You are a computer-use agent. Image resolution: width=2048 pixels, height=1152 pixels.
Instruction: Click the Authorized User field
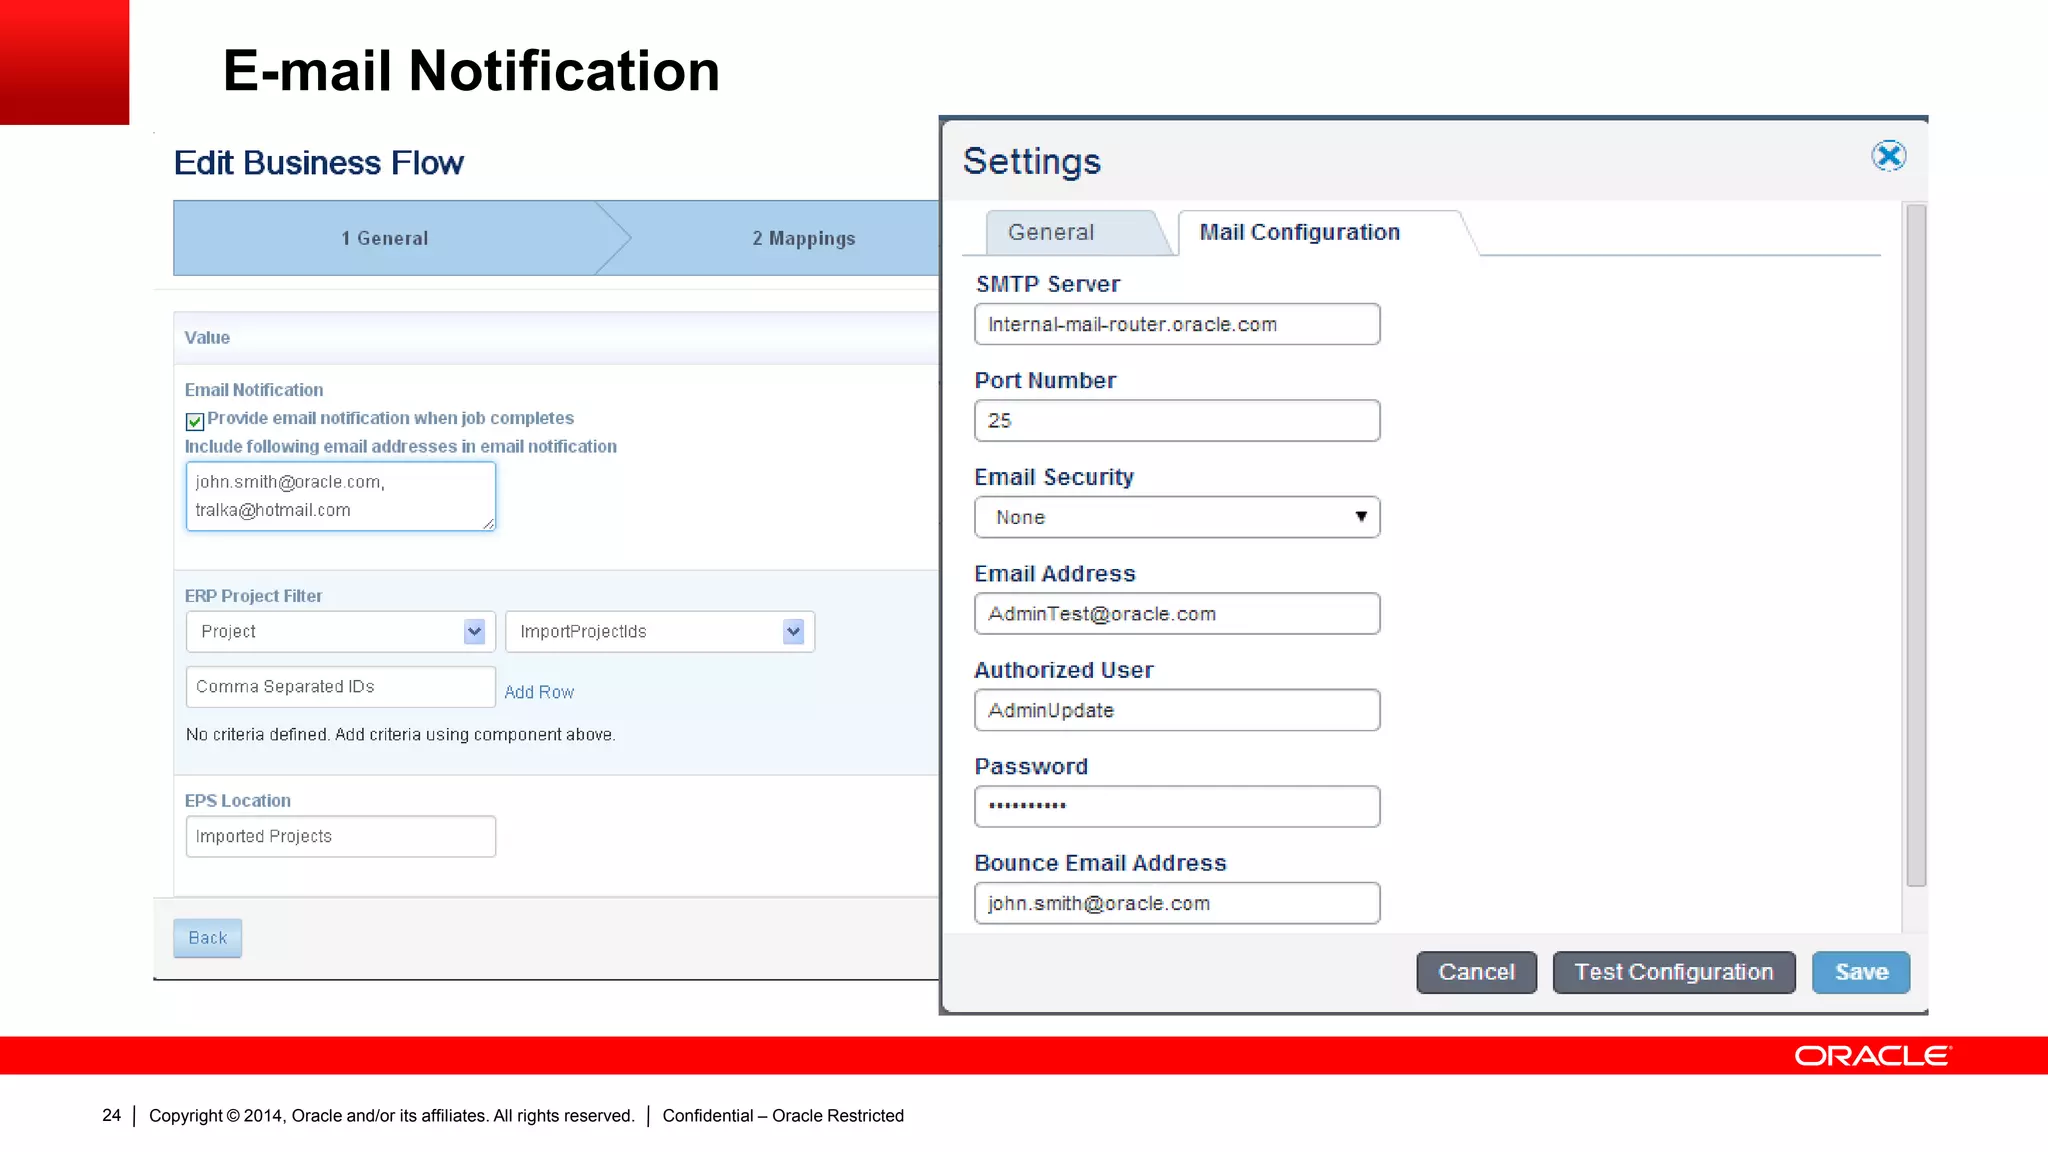1177,710
